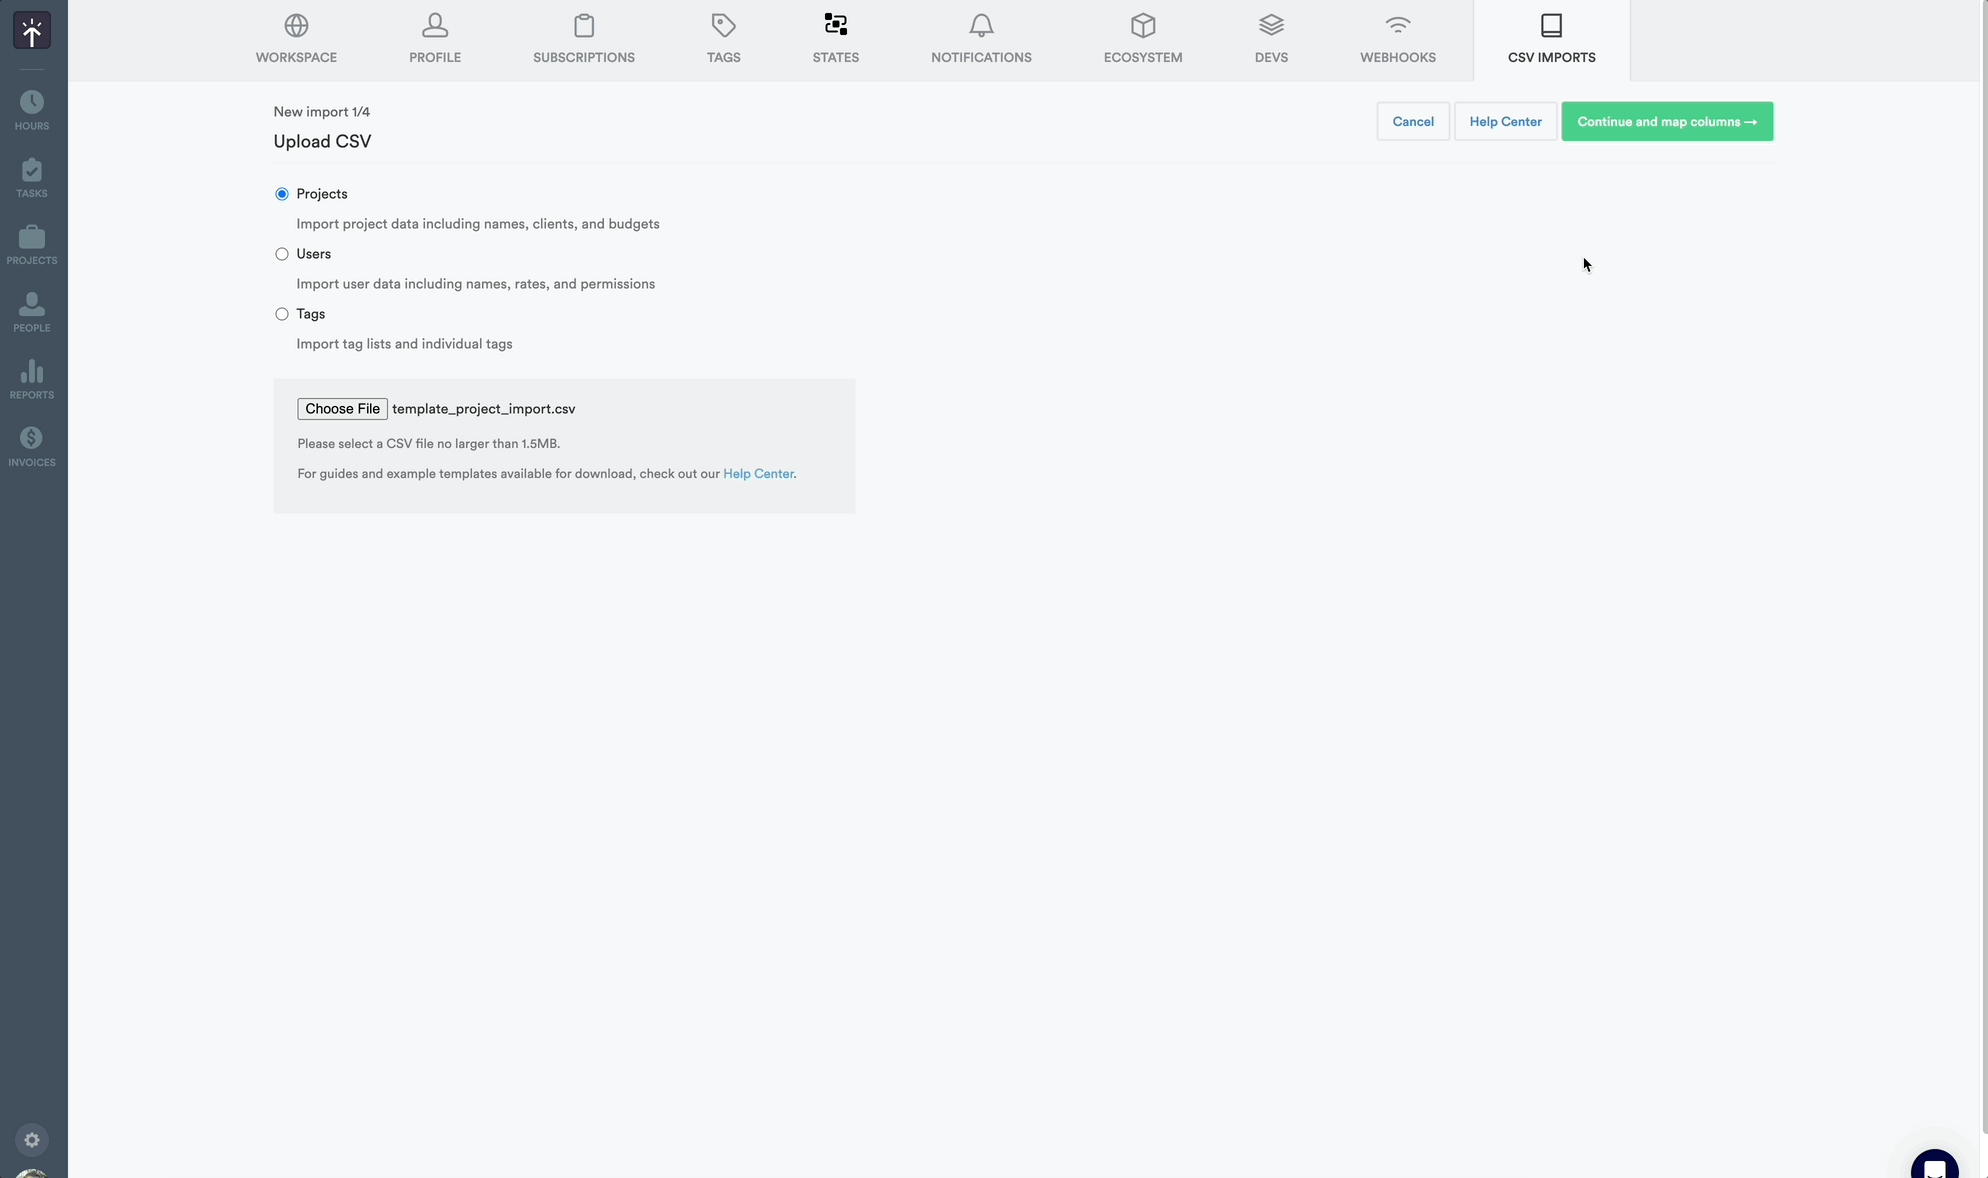Open the Reports section in sidebar
This screenshot has height=1178, width=1988.
tap(32, 377)
